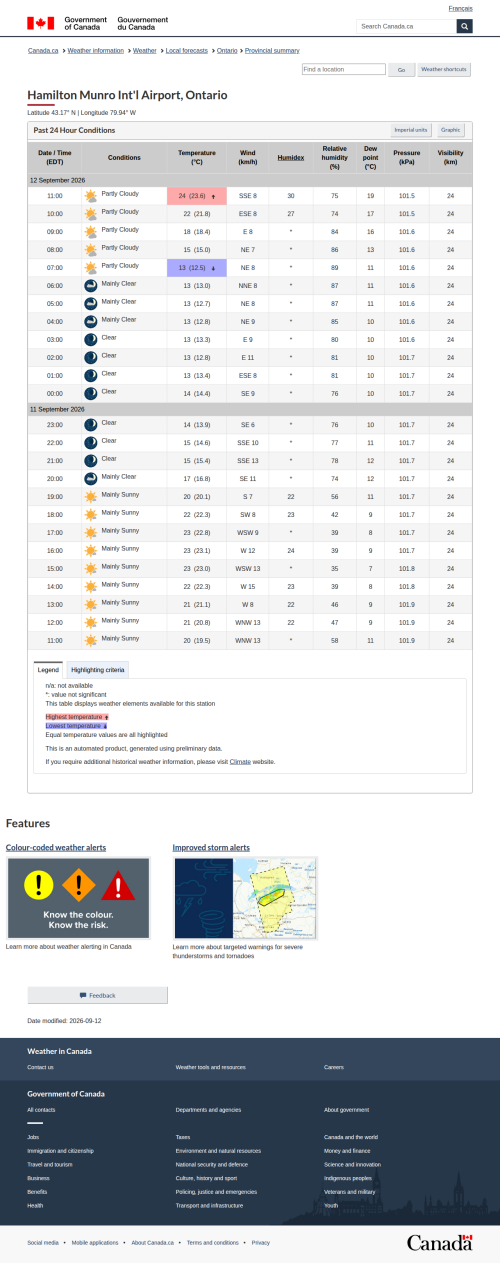Image resolution: width=500 pixels, height=1263 pixels.
Task: Open Improved storm alerts heading link
Action: (211, 847)
